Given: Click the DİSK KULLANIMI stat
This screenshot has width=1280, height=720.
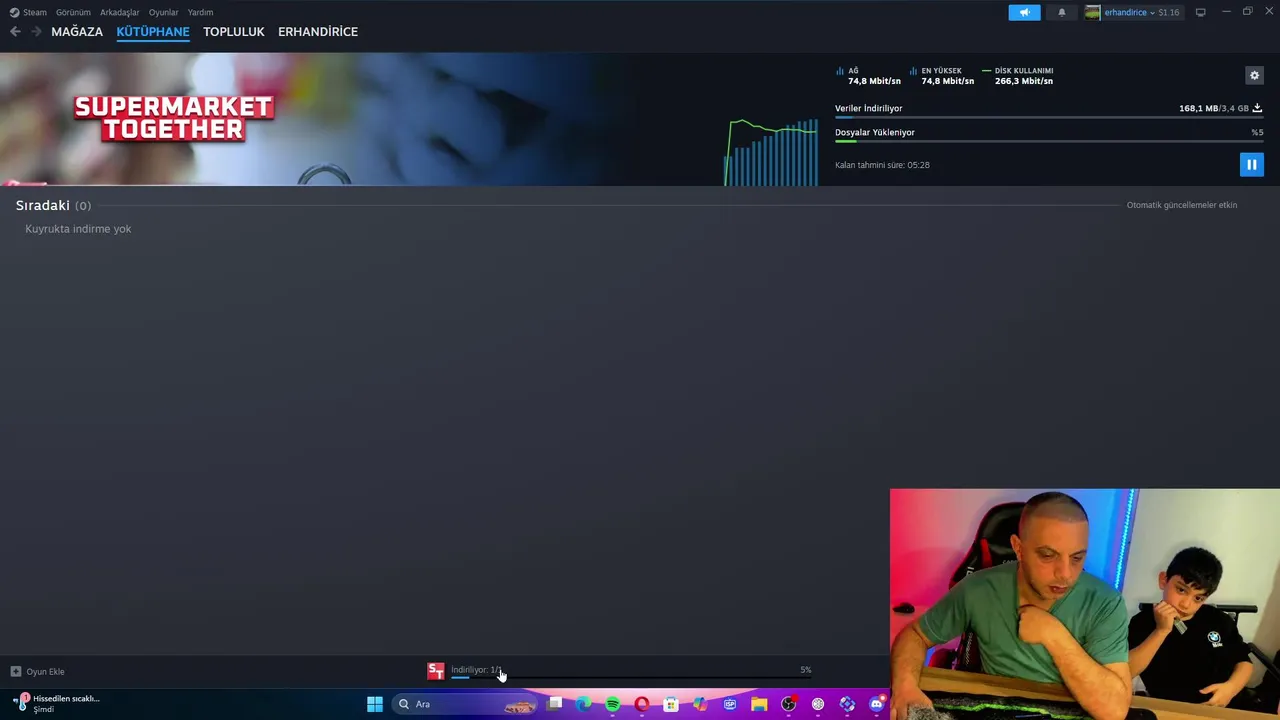Looking at the screenshot, I should coord(1018,76).
